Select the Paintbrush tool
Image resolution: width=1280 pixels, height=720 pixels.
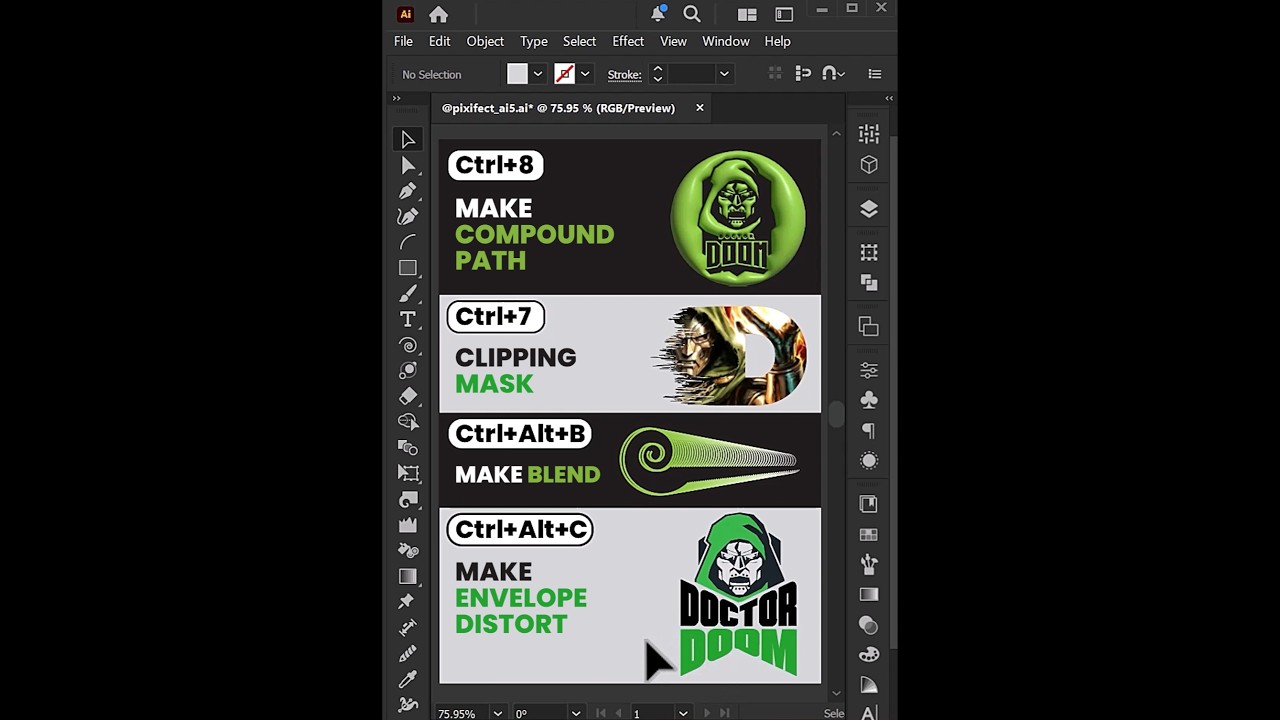408,294
